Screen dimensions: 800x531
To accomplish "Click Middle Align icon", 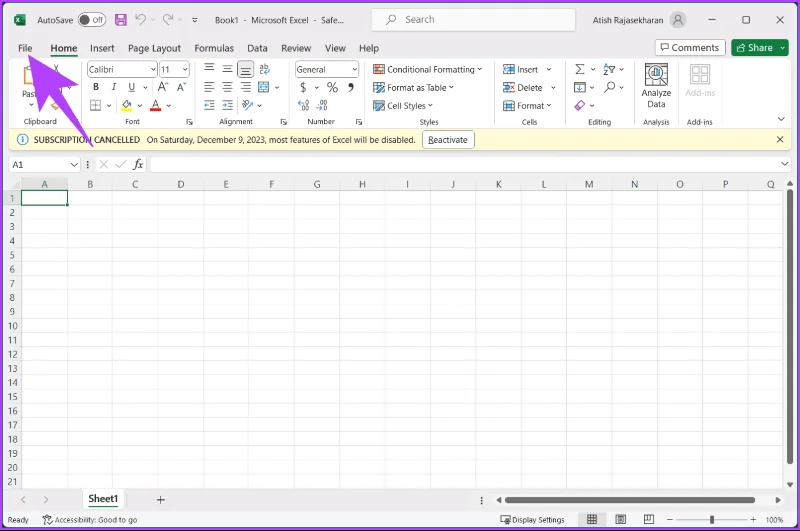I will click(x=228, y=69).
